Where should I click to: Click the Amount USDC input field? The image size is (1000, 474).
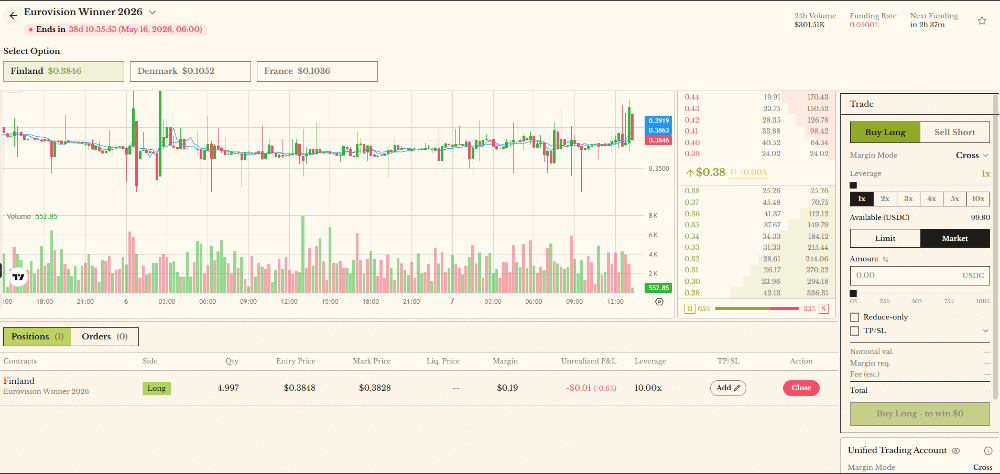(905, 274)
